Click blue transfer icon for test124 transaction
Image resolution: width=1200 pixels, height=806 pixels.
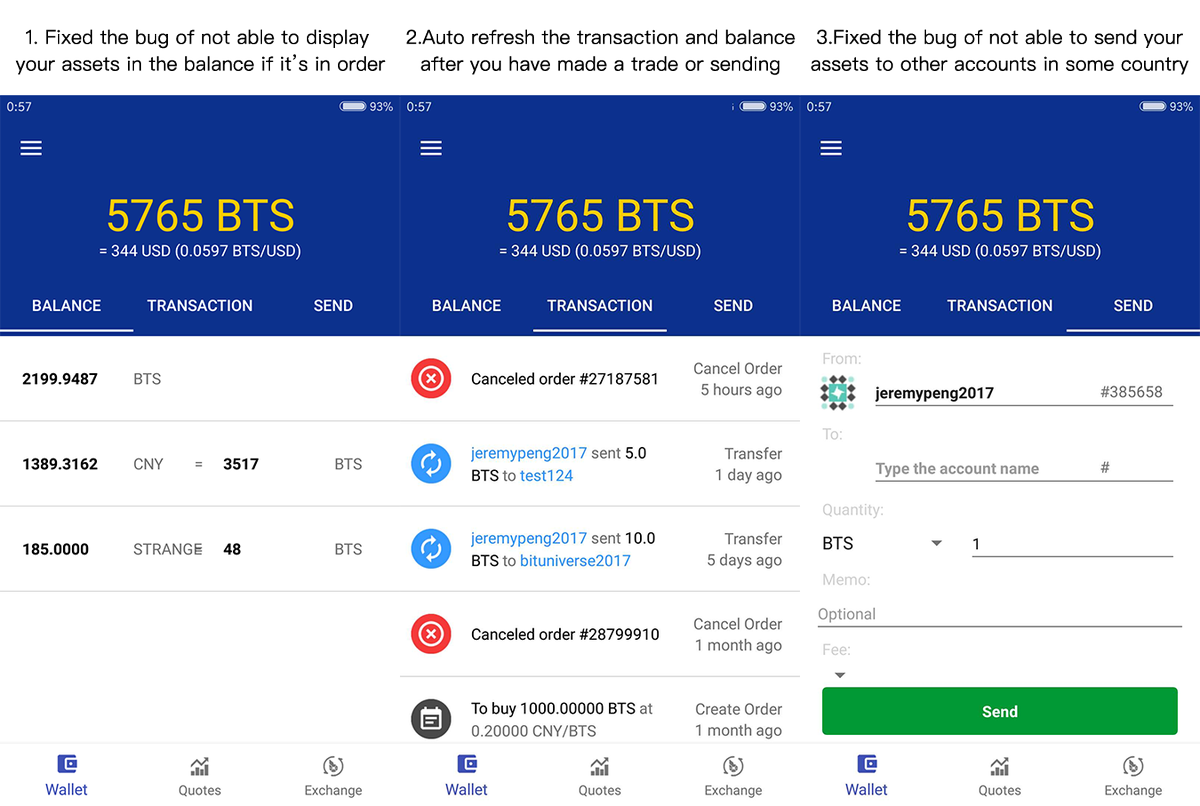431,464
